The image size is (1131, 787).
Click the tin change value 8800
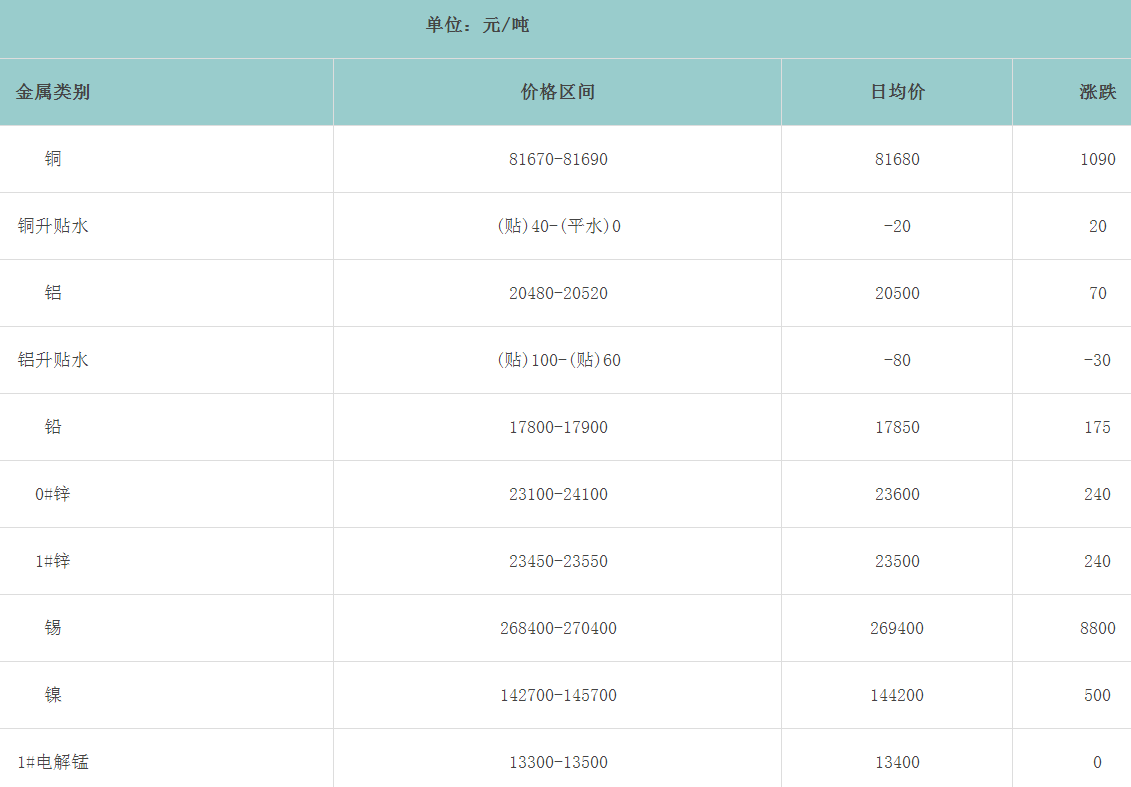pyautogui.click(x=1097, y=628)
